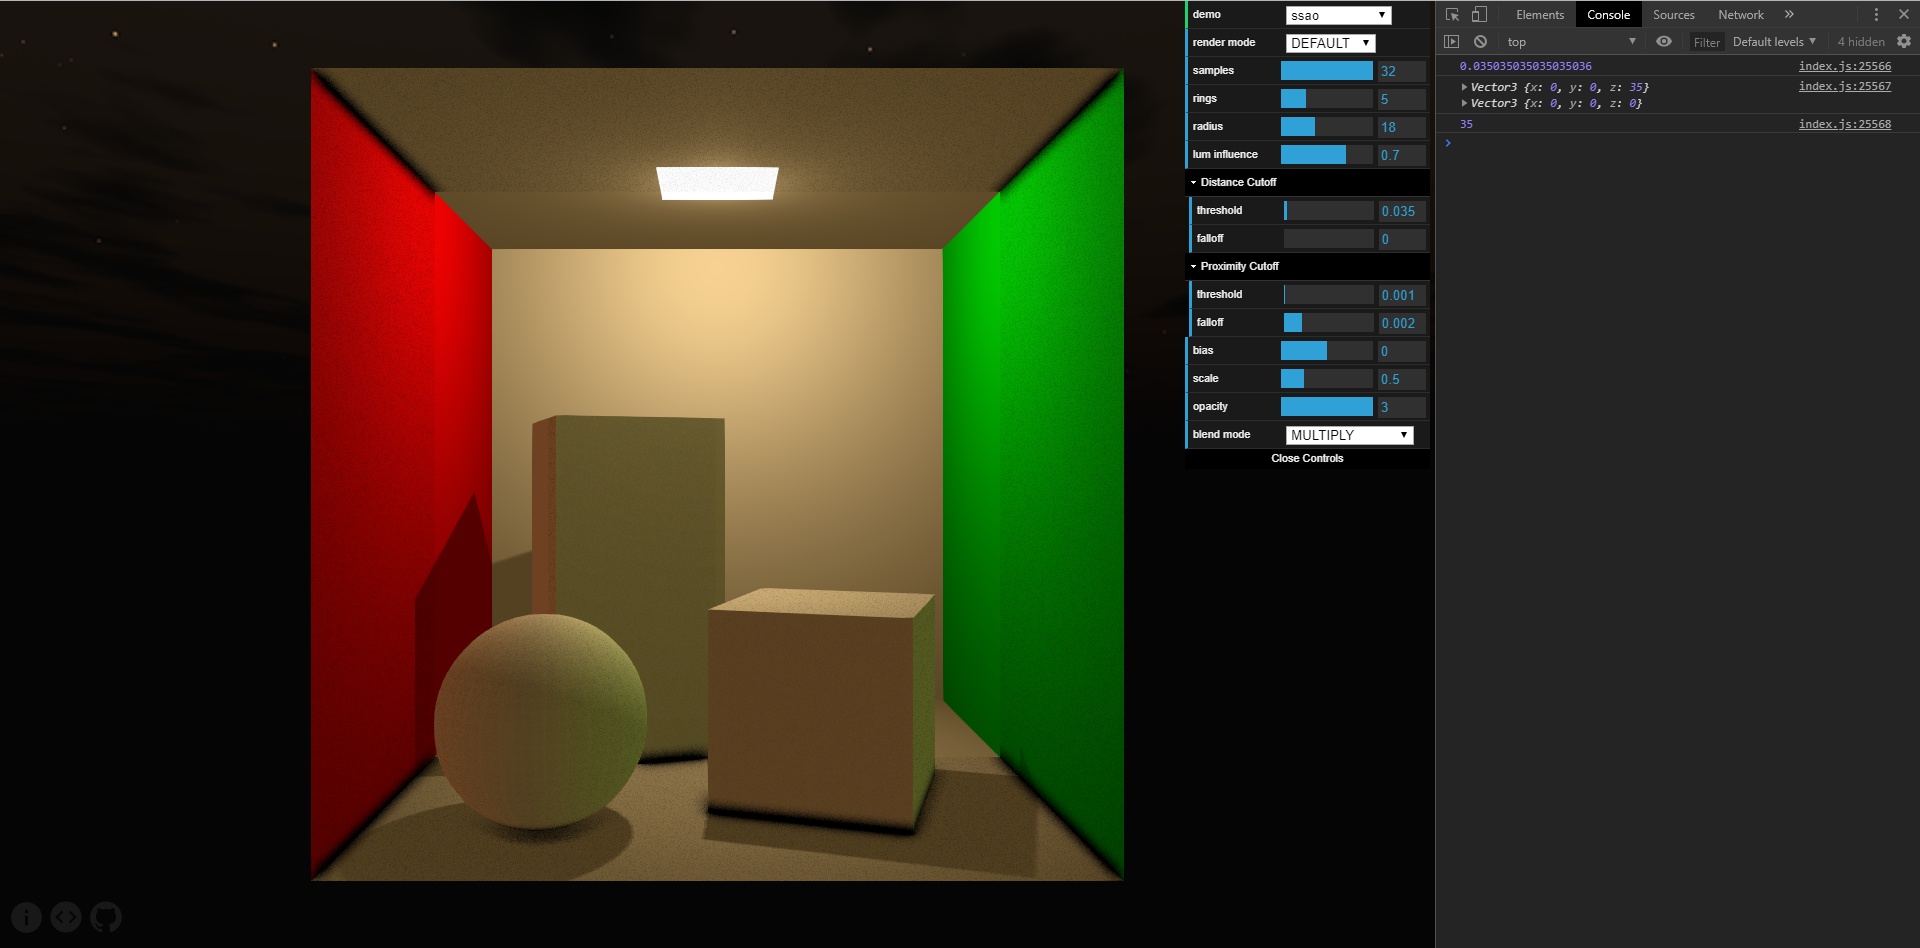Close the DevTools panel
Image resolution: width=1920 pixels, height=948 pixels.
[1904, 14]
